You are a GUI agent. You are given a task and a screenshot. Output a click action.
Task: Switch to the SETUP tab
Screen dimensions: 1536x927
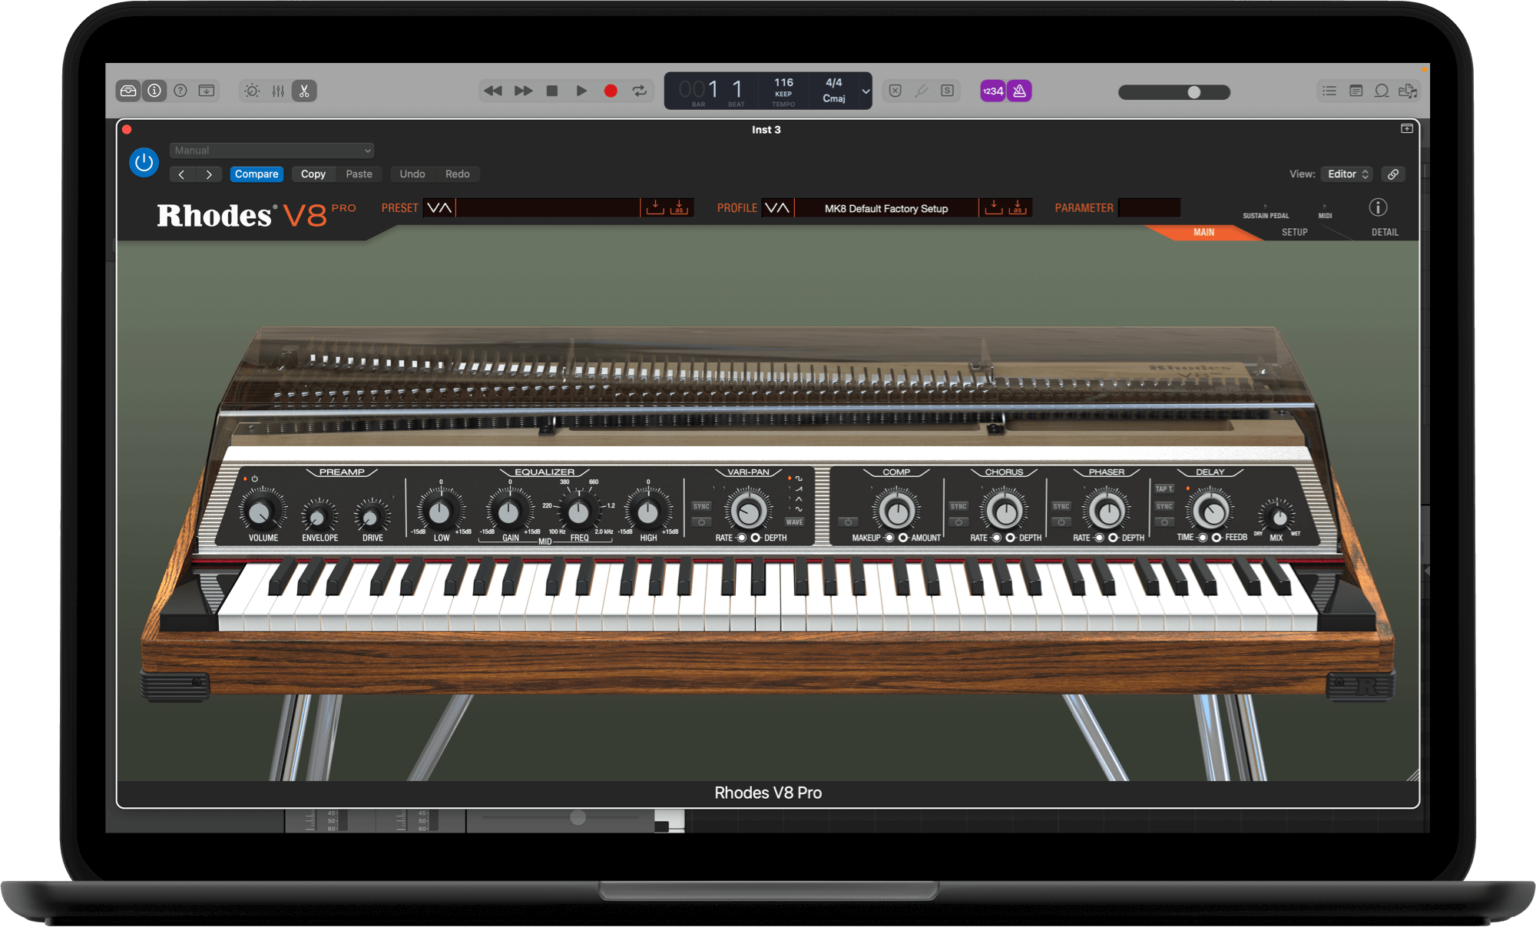coord(1294,231)
